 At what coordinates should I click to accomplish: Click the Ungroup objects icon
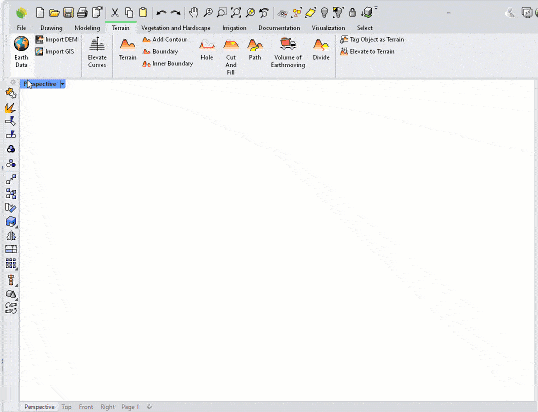[11, 163]
